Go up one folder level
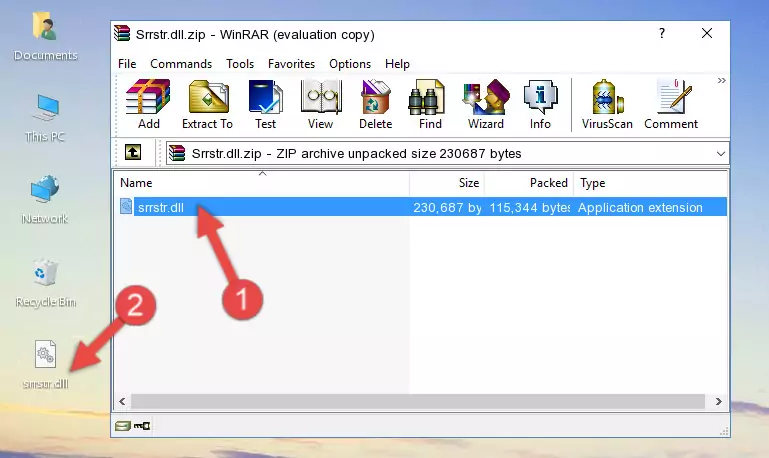The width and height of the screenshot is (769, 458). [133, 153]
